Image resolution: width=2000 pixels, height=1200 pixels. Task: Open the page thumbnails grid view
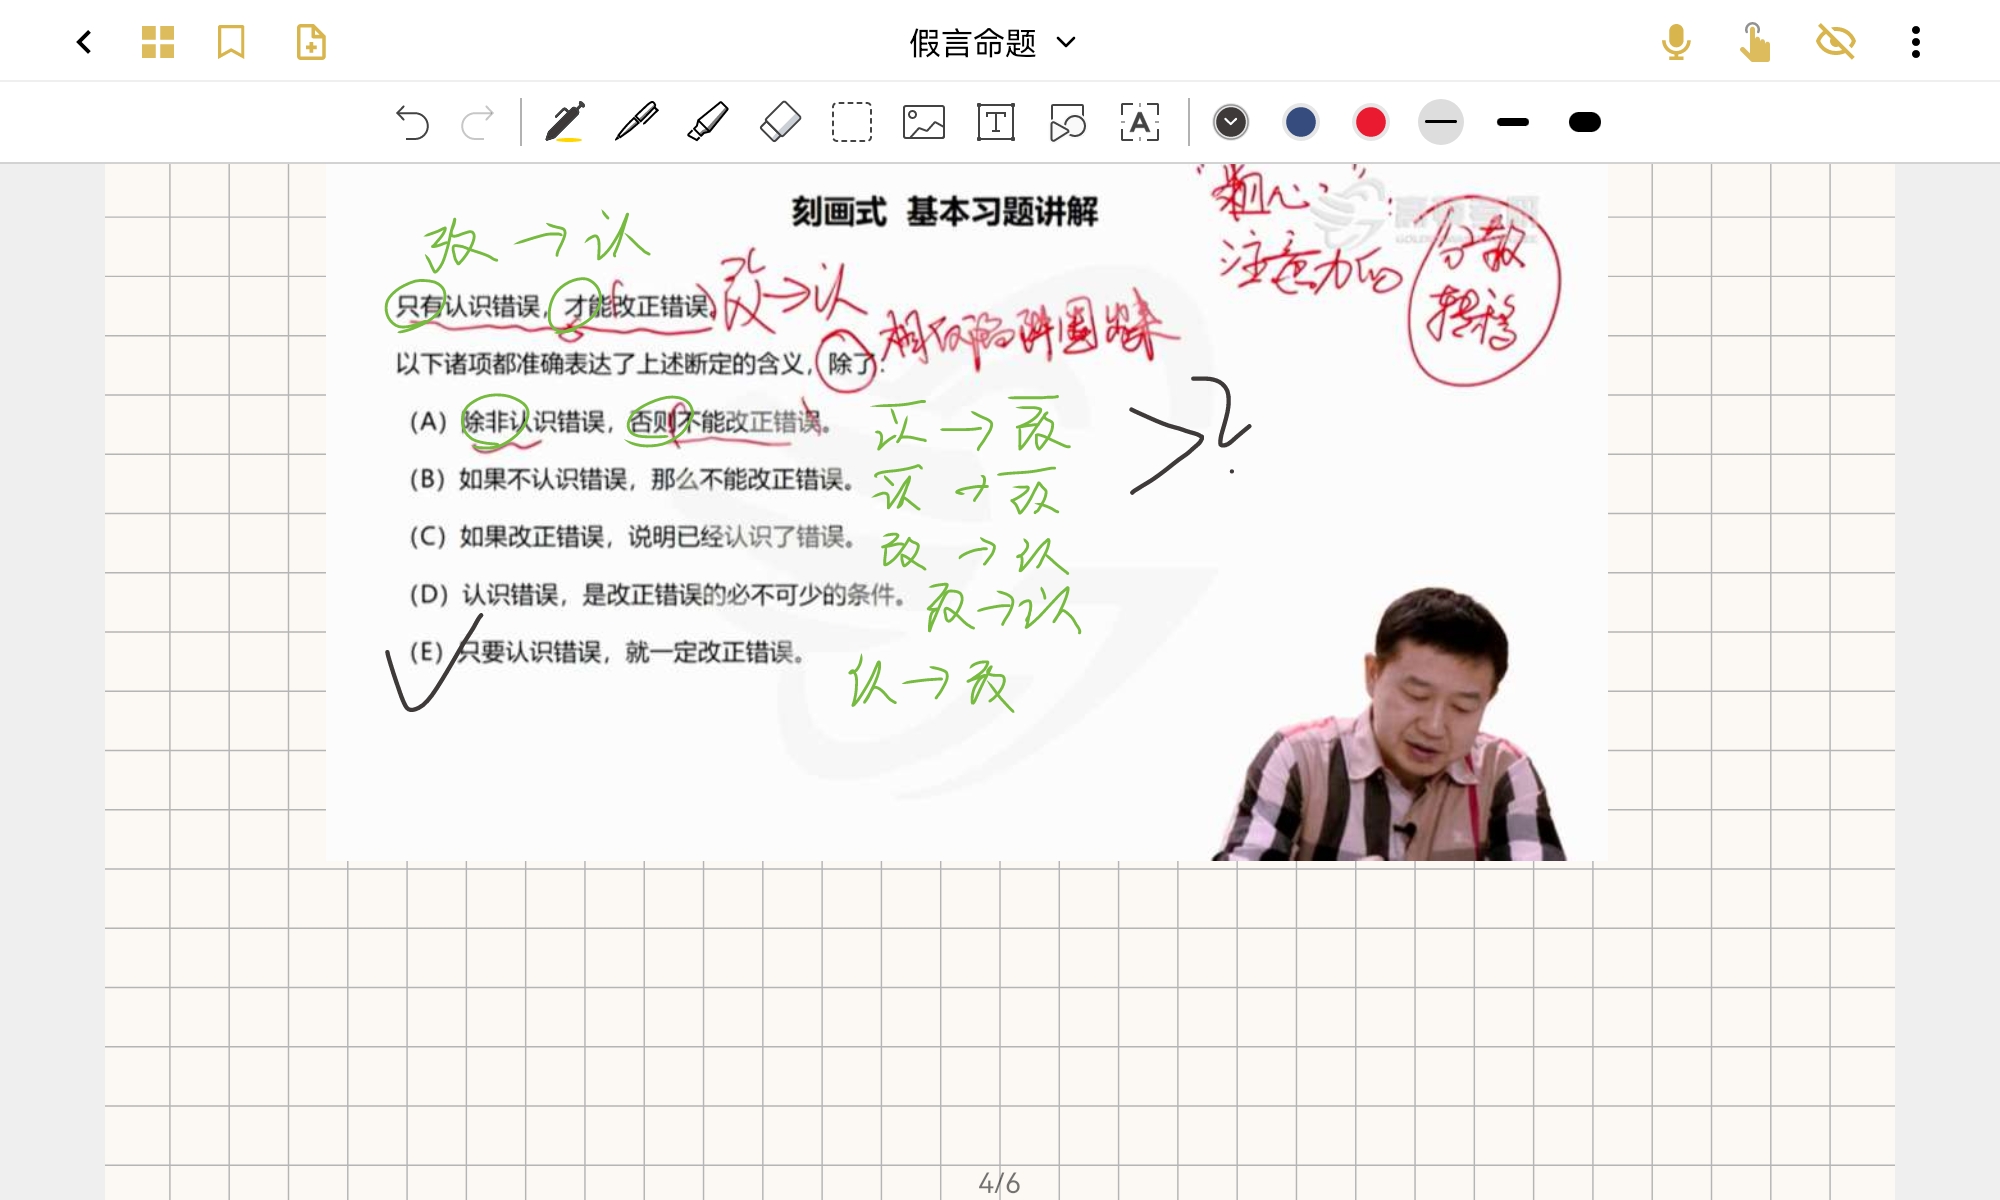[158, 42]
